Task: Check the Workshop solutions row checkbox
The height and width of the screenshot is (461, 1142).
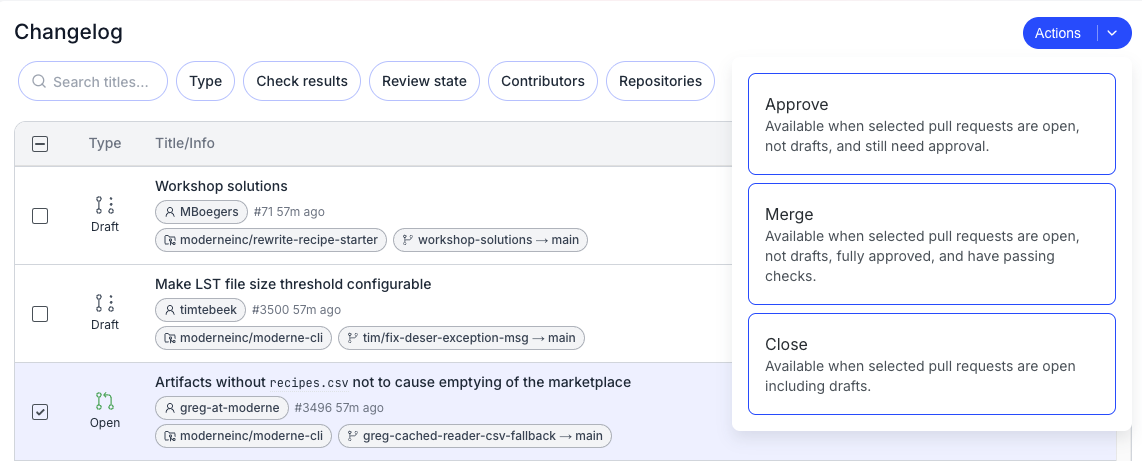Action: tap(40, 216)
